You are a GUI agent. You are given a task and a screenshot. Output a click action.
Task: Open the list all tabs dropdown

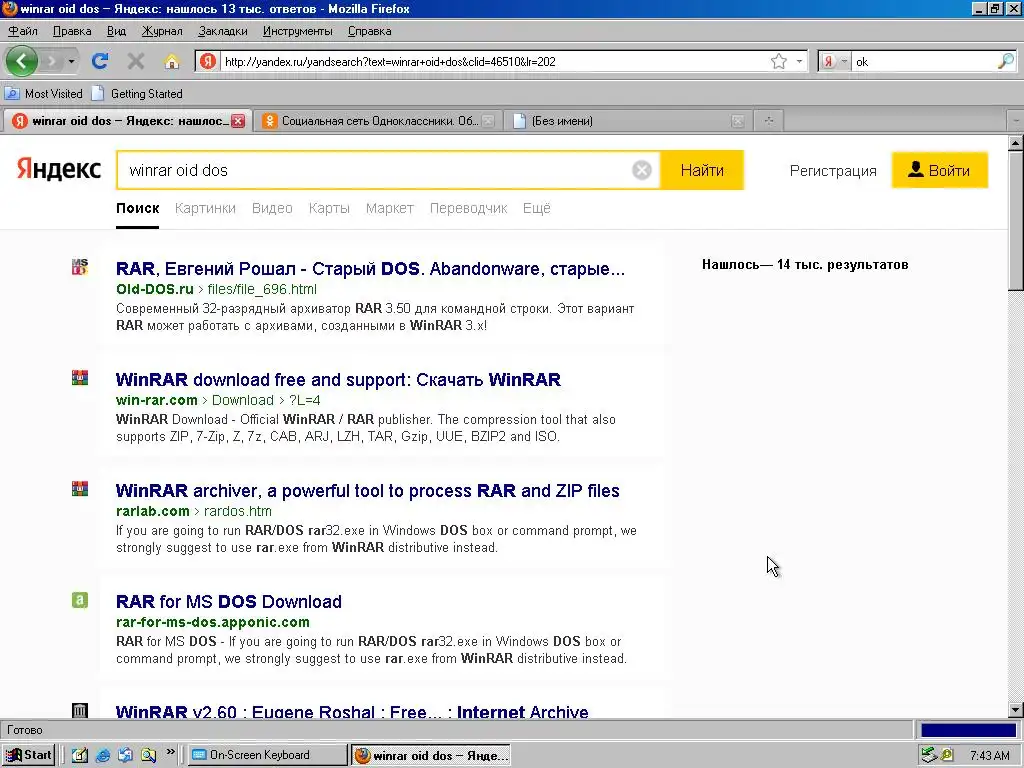click(x=1016, y=121)
